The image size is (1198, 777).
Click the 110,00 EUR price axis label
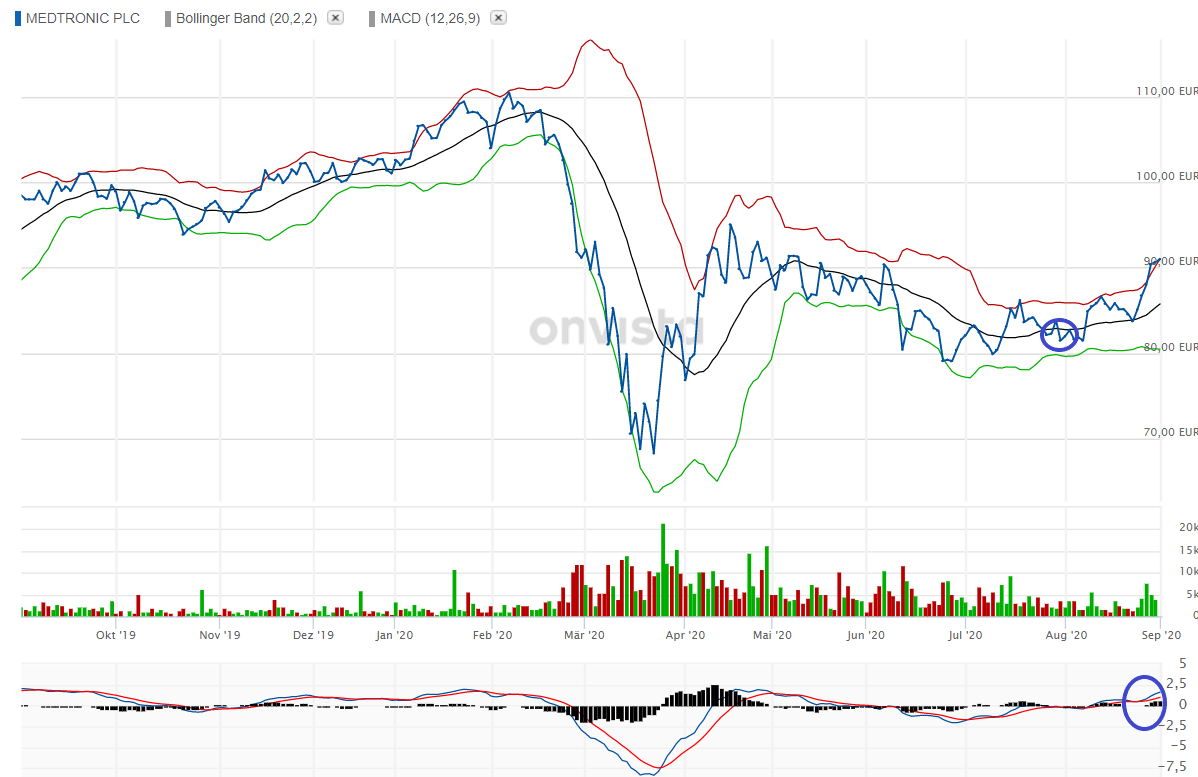click(1166, 91)
